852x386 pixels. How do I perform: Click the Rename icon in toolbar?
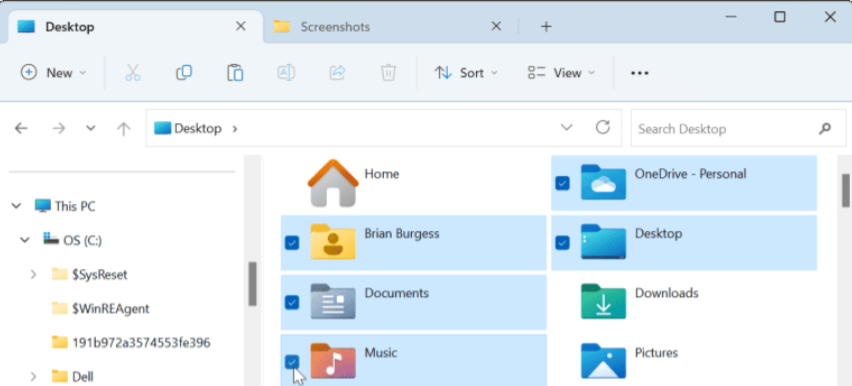pyautogui.click(x=286, y=73)
